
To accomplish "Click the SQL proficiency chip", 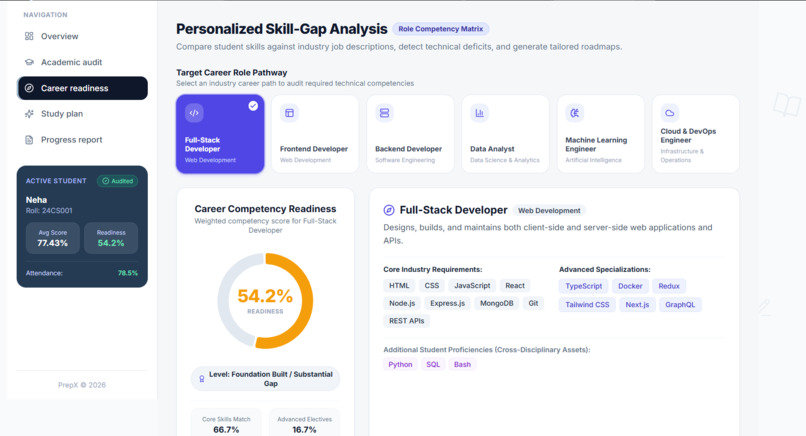I will click(433, 364).
